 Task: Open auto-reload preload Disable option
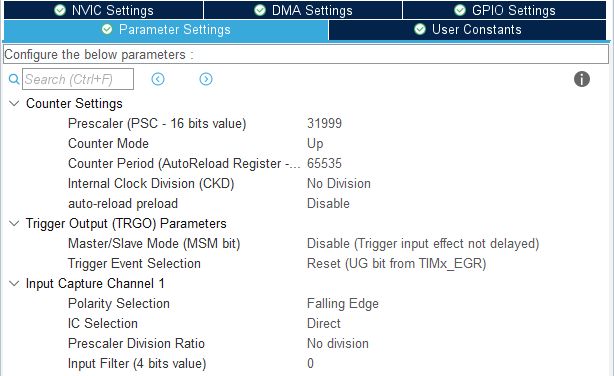(328, 203)
